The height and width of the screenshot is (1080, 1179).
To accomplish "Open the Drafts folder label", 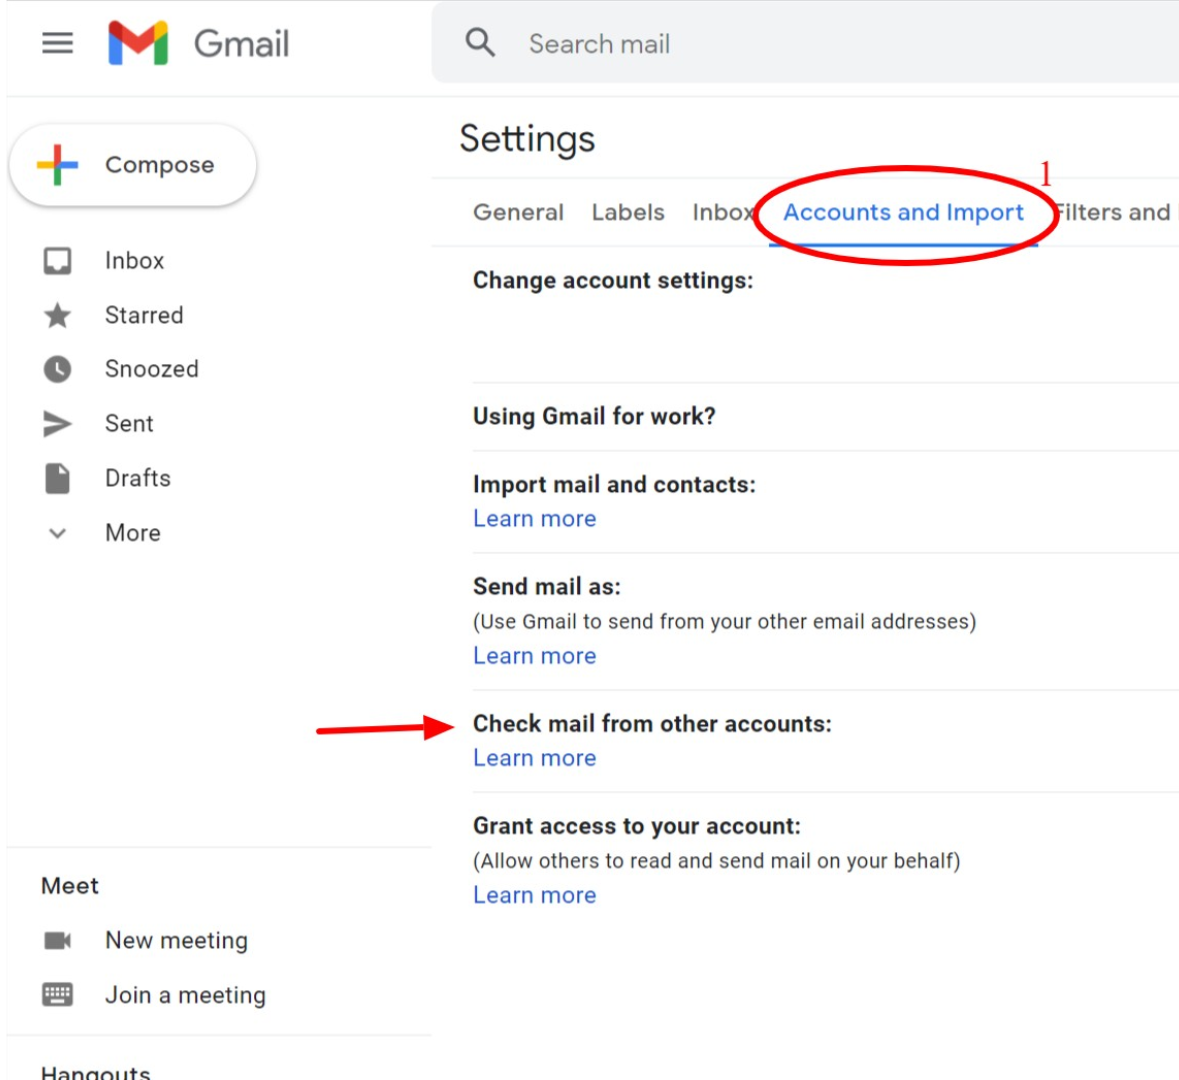I will (x=138, y=478).
